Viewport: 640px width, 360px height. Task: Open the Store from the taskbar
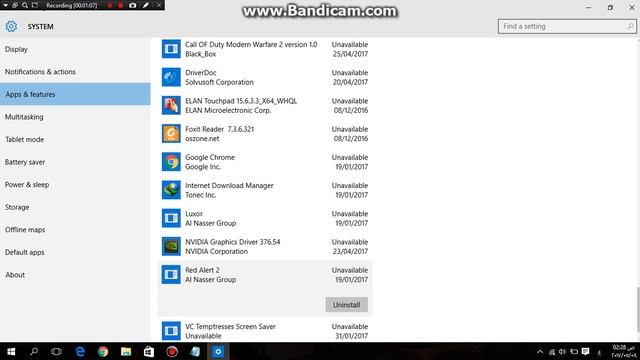(x=149, y=351)
